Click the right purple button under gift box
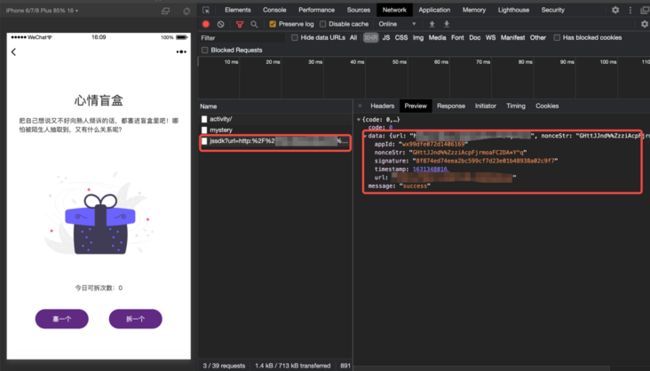The image size is (650, 371). pyautogui.click(x=136, y=319)
